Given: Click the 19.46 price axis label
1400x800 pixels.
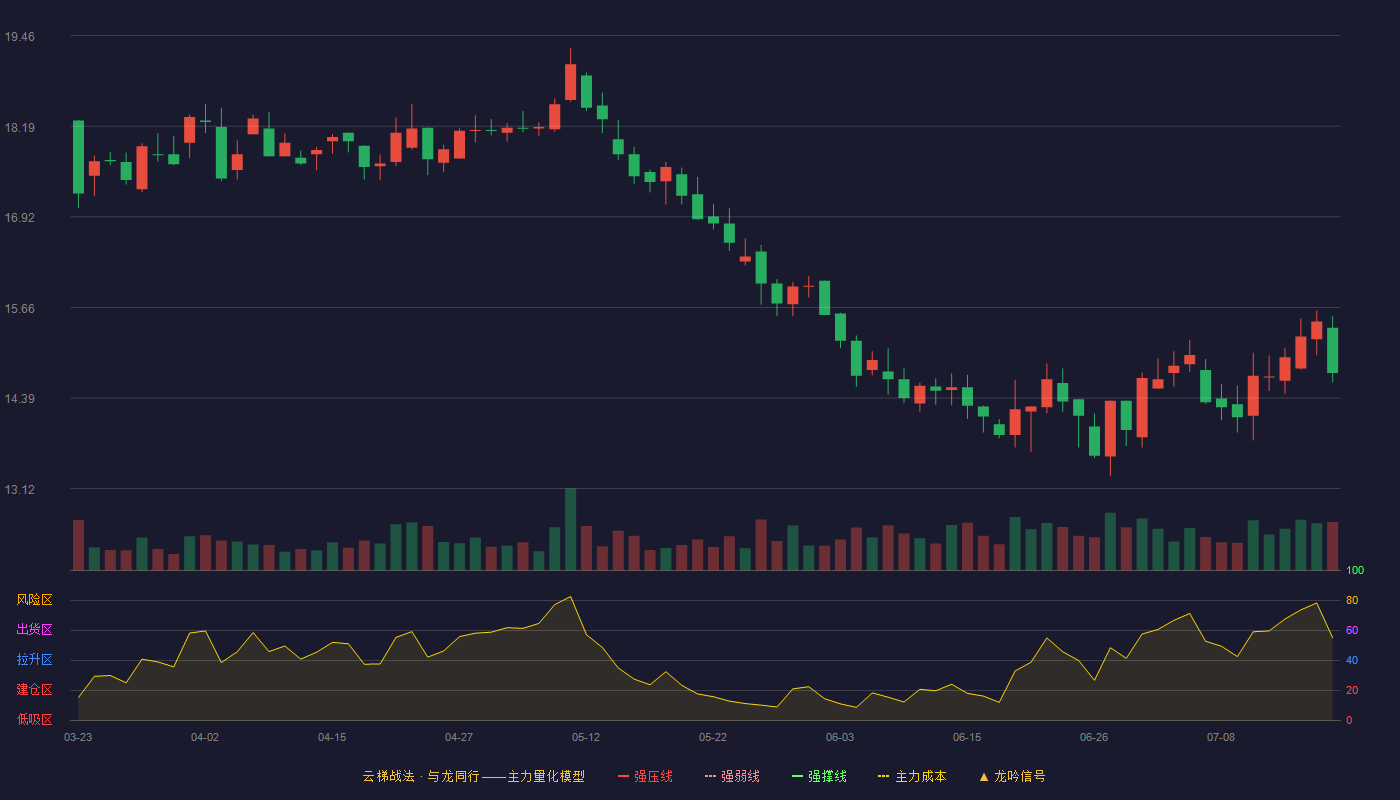Looking at the screenshot, I should [x=19, y=37].
